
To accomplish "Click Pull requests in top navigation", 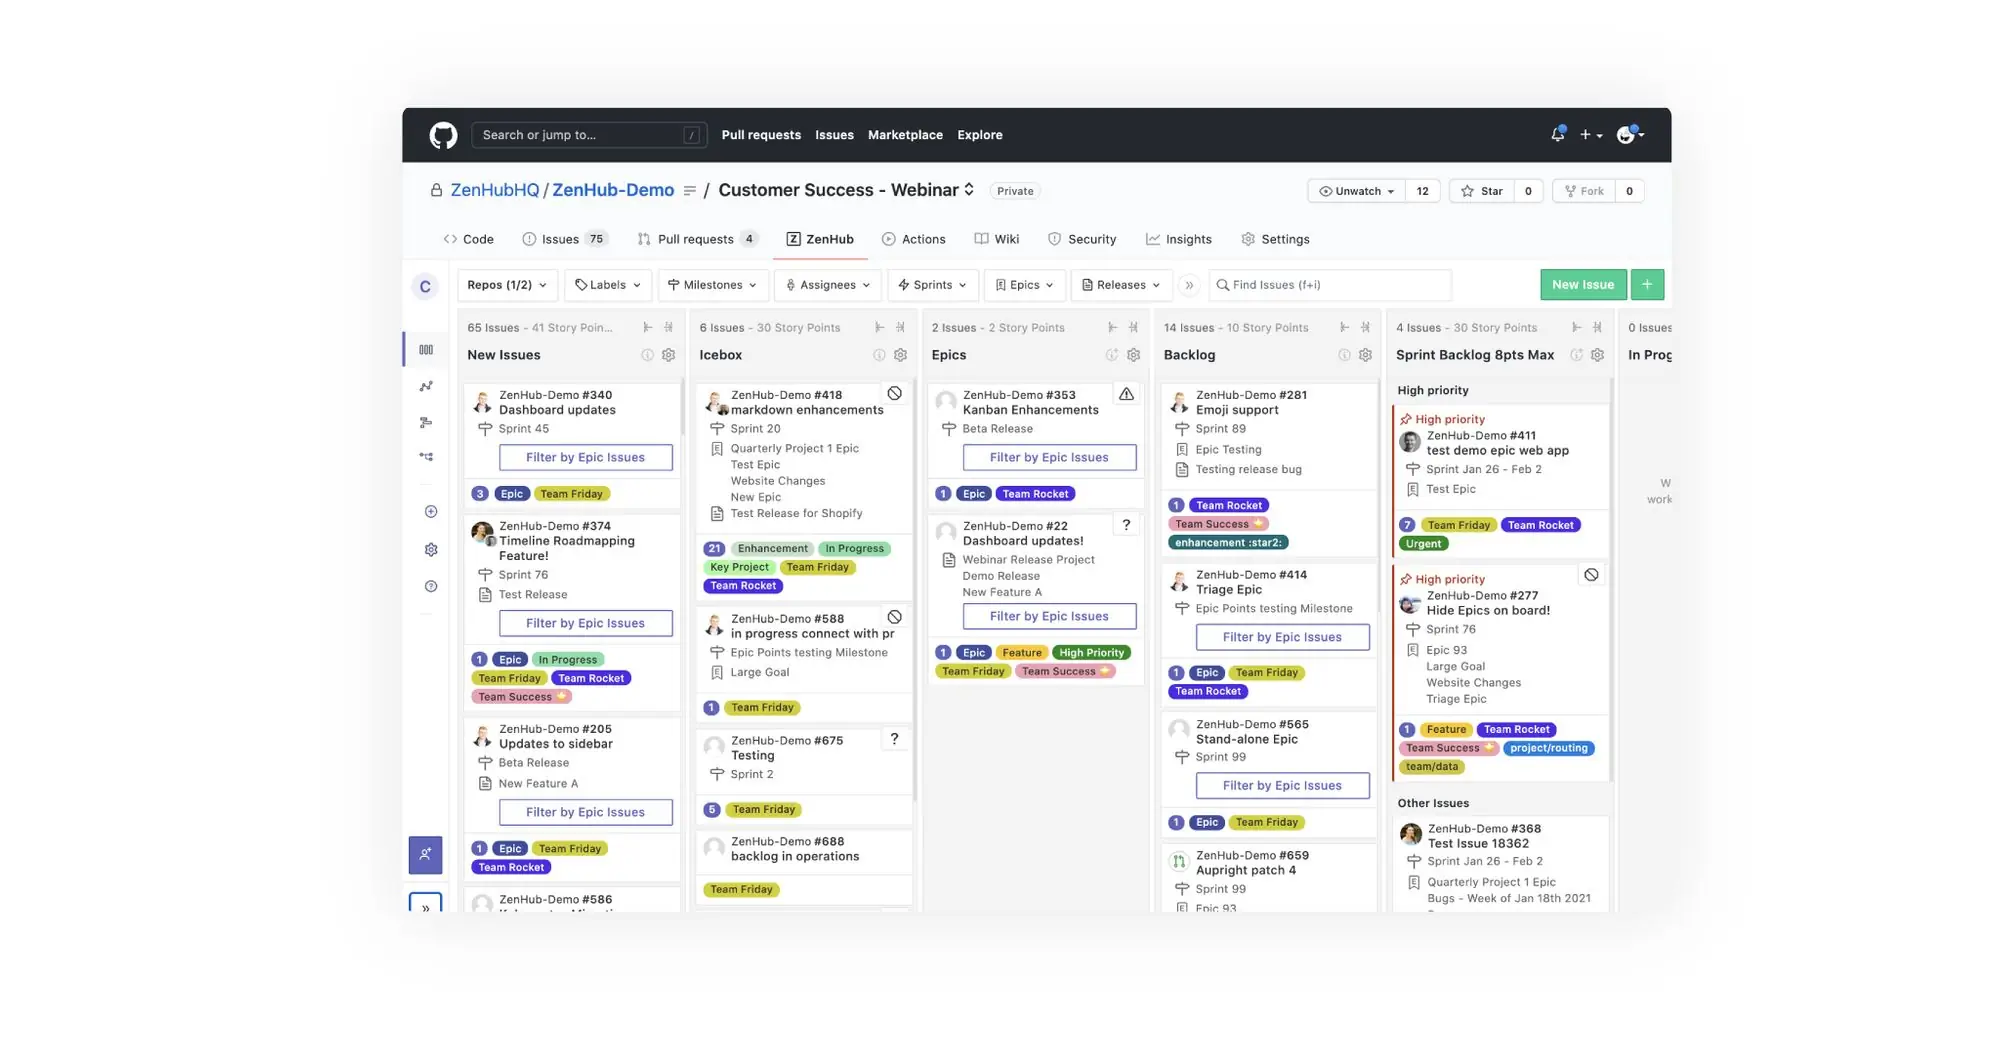I will (x=761, y=135).
